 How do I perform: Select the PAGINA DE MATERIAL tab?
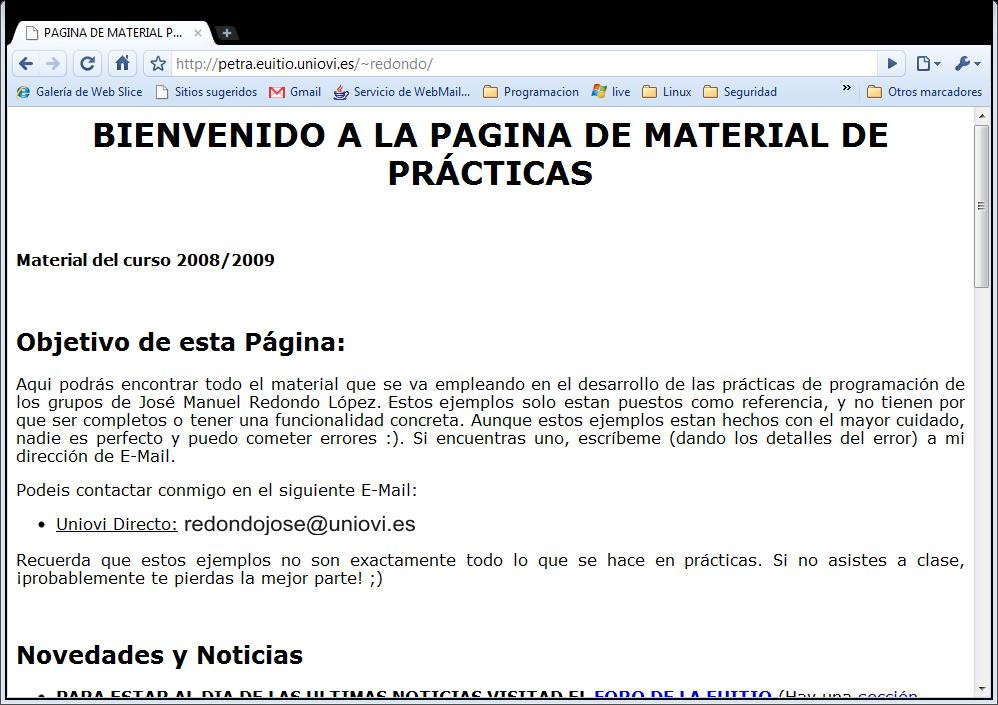[x=111, y=33]
